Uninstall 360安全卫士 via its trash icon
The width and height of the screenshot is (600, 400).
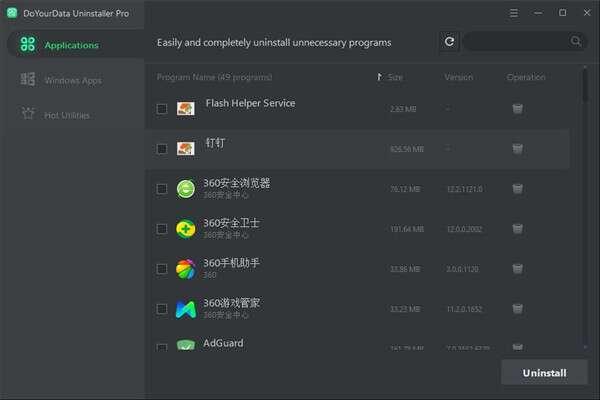(517, 228)
